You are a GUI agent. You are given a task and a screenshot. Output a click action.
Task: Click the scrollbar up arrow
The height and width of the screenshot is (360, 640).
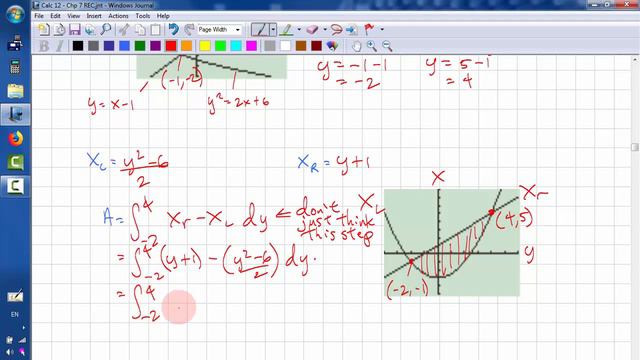[635, 60]
